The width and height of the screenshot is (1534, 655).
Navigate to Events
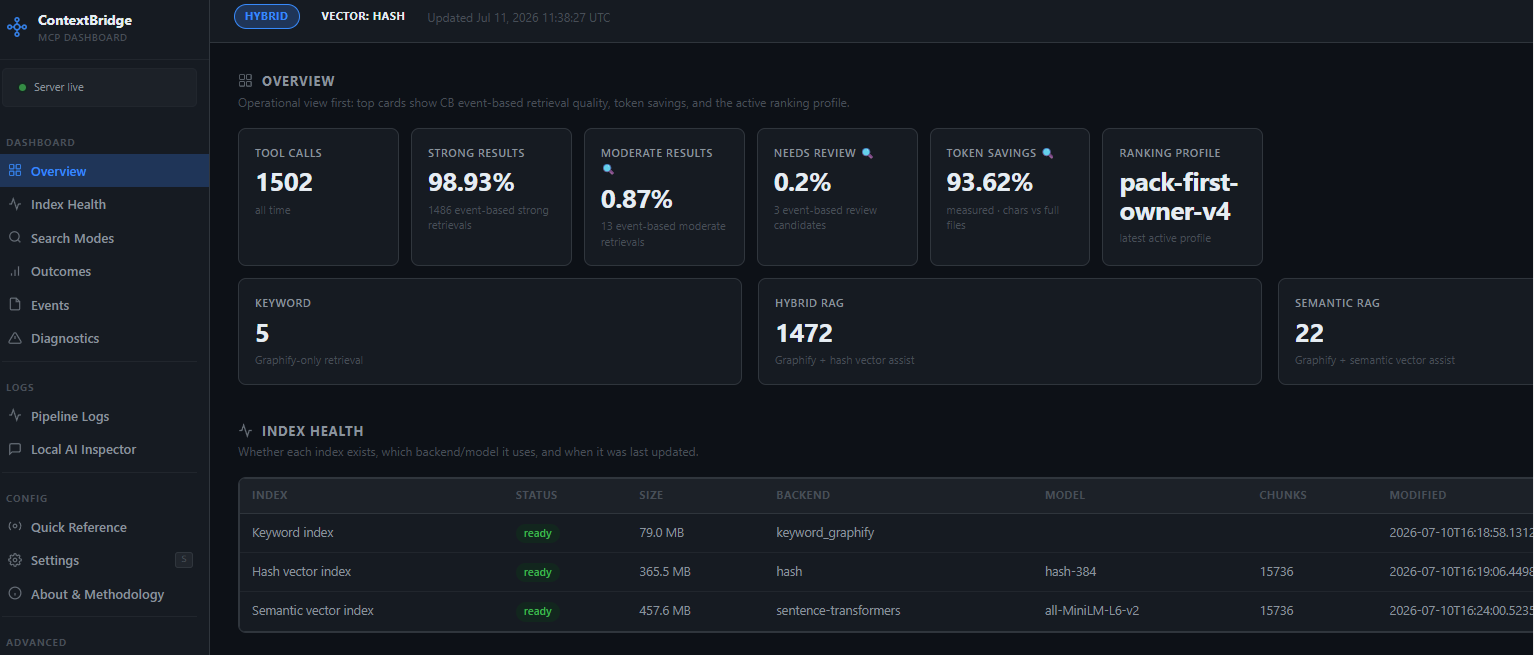click(104, 305)
